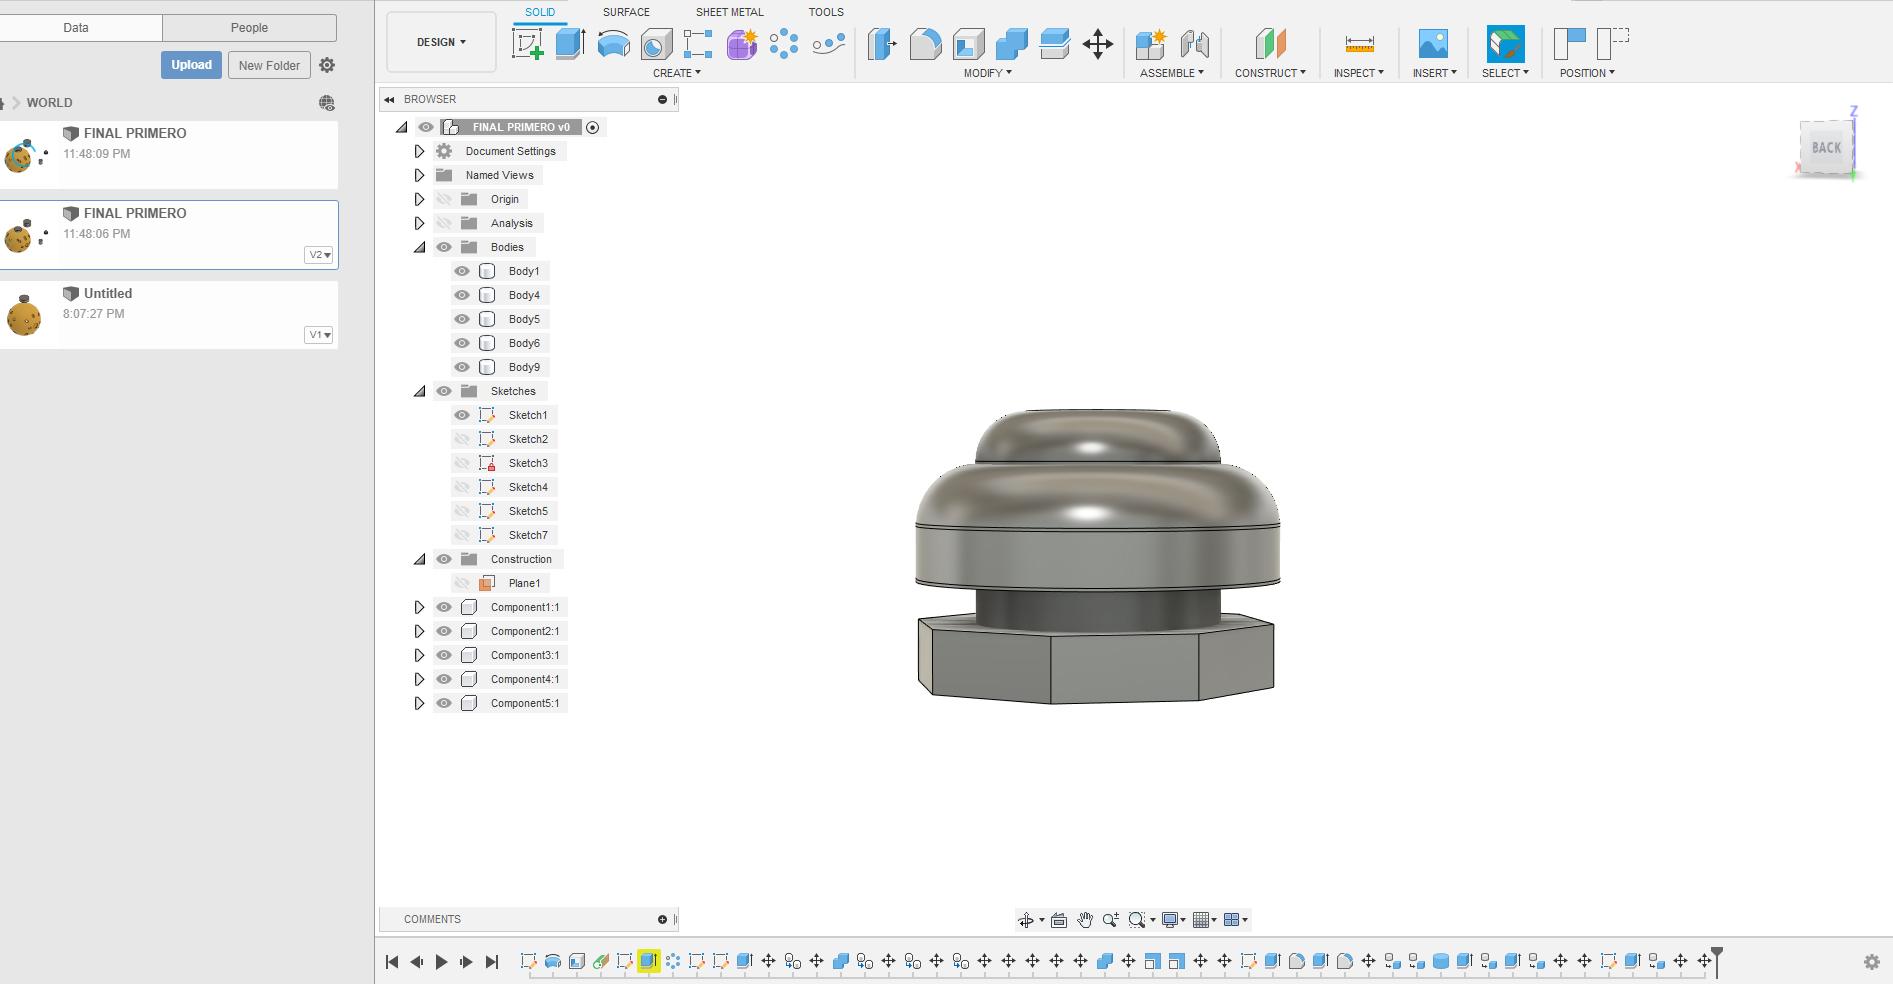Open the Measure tool under Inspect
Image resolution: width=1893 pixels, height=984 pixels.
tap(1359, 44)
